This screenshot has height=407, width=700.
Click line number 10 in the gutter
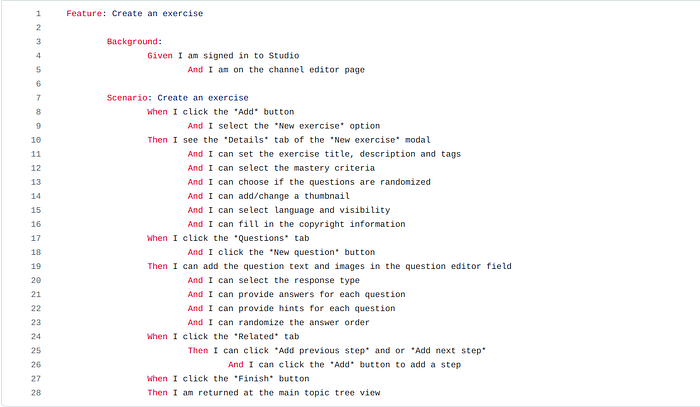pyautogui.click(x=36, y=140)
